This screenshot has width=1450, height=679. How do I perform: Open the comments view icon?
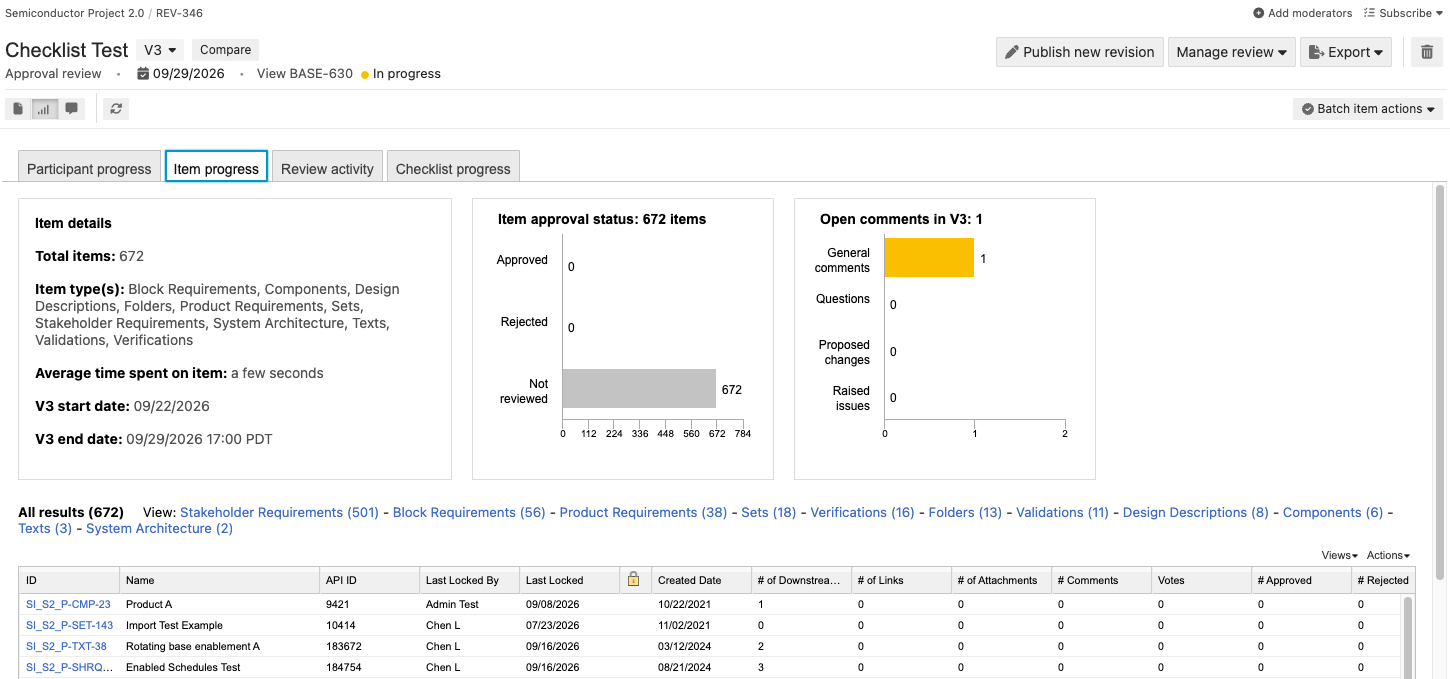(71, 109)
